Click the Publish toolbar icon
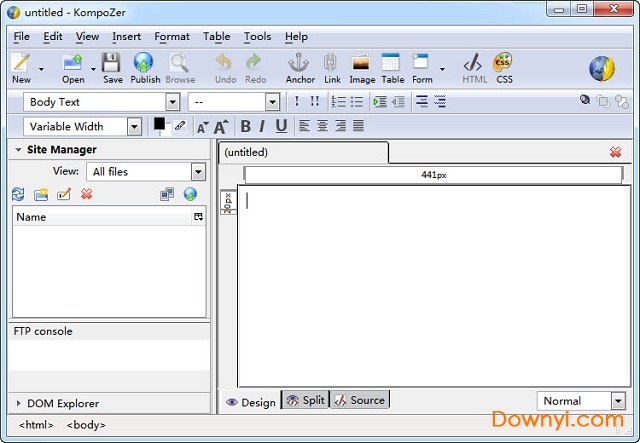 pos(144,67)
